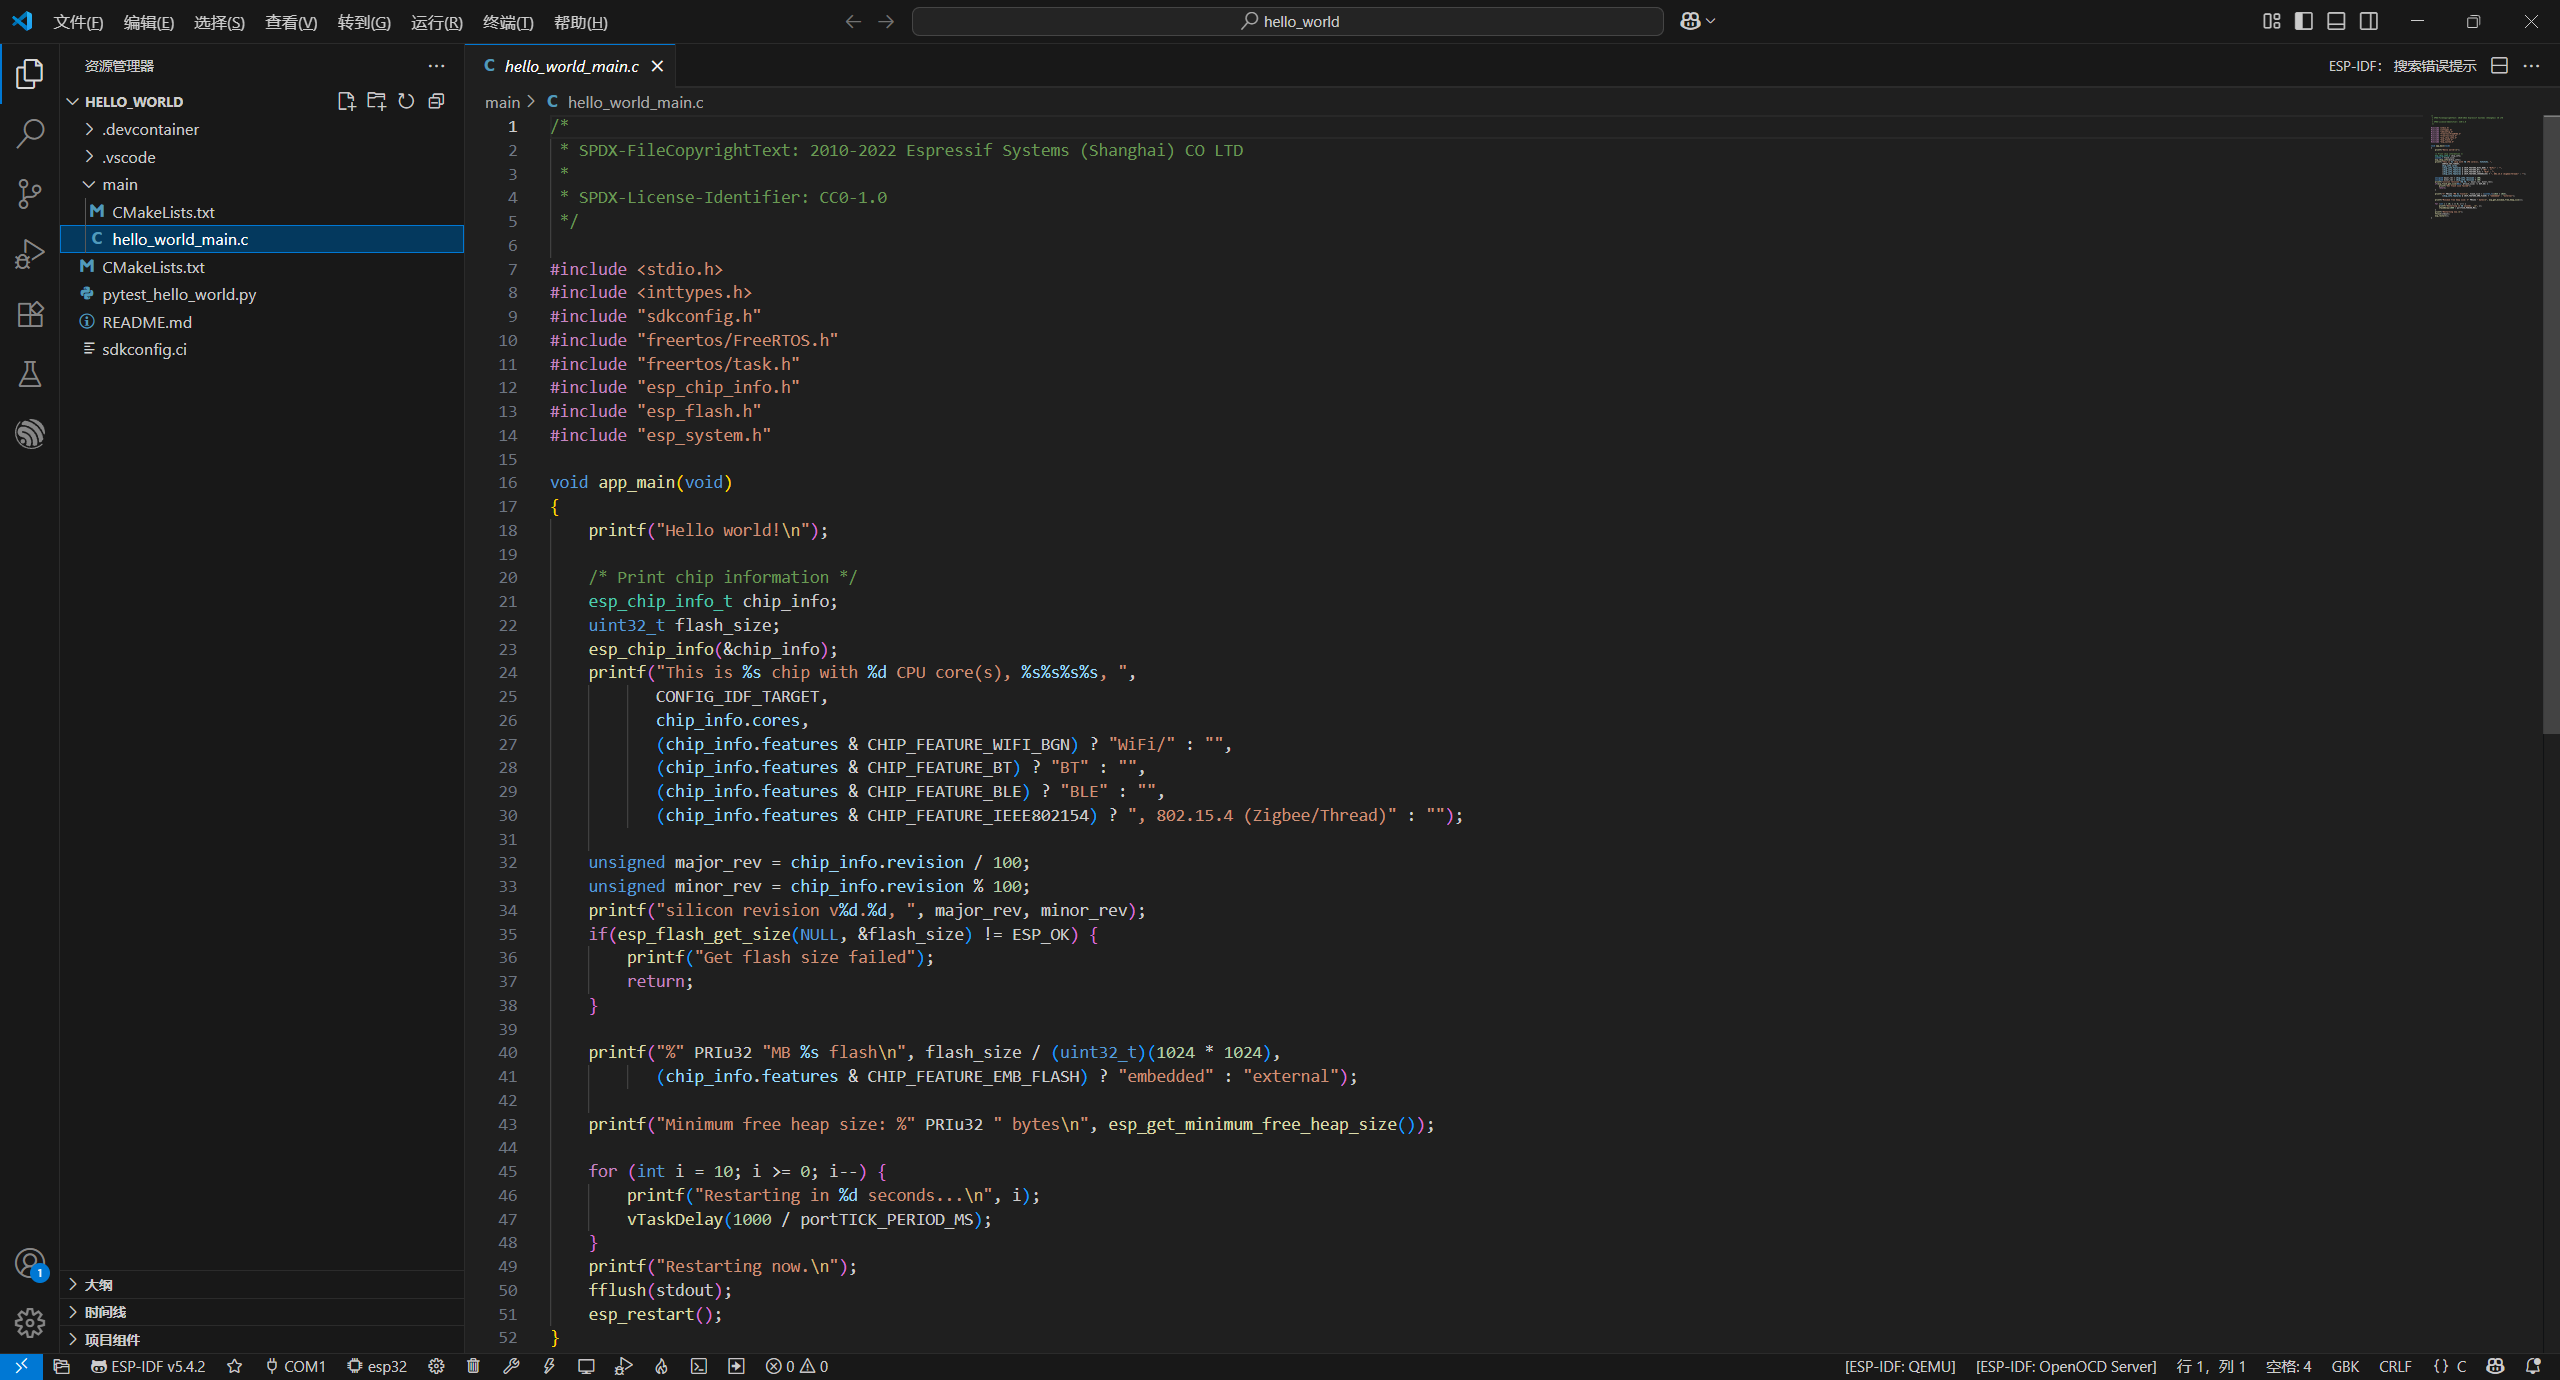2560x1380 pixels.
Task: Select the COM1 serial port in the status bar
Action: point(296,1366)
